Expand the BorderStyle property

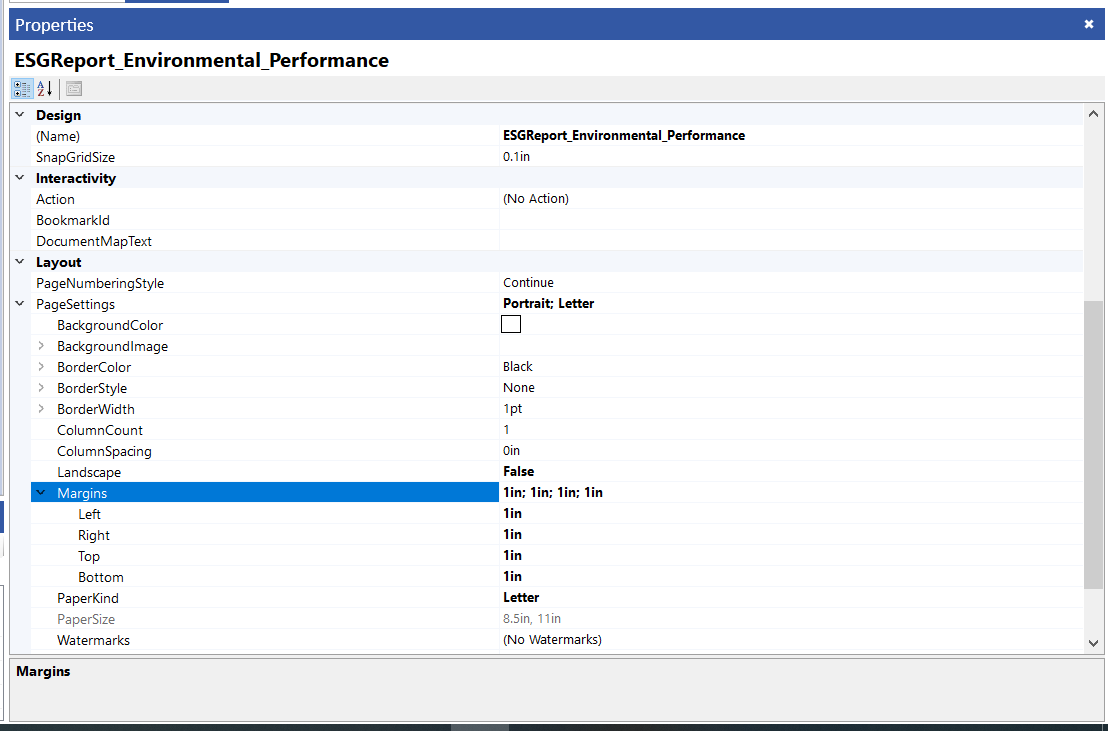(x=41, y=388)
